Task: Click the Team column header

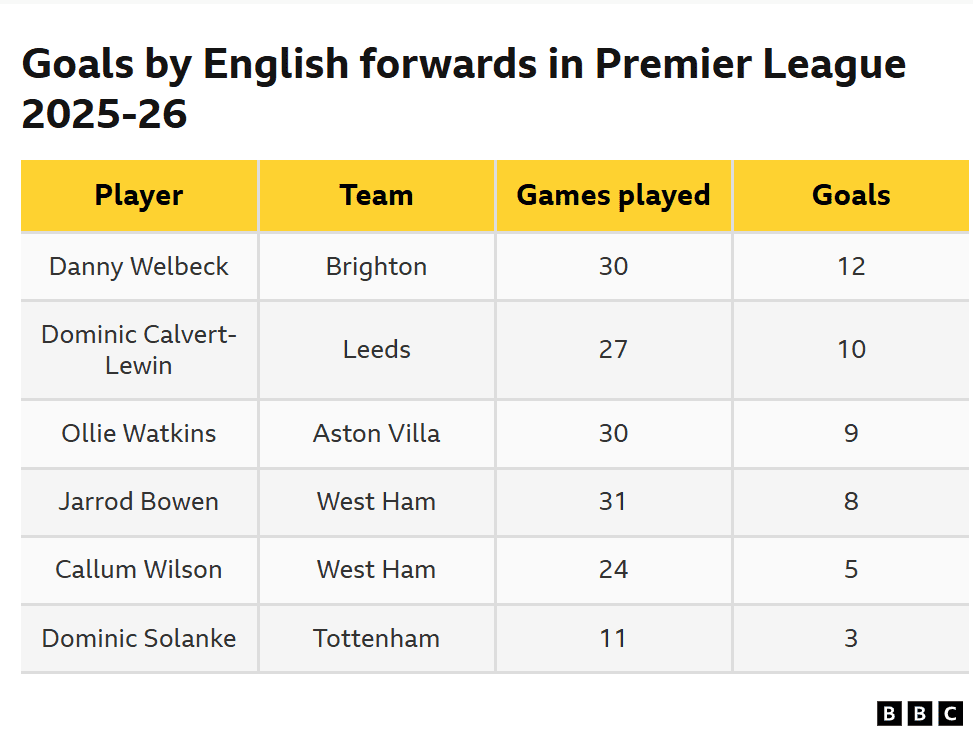Action: coord(376,195)
